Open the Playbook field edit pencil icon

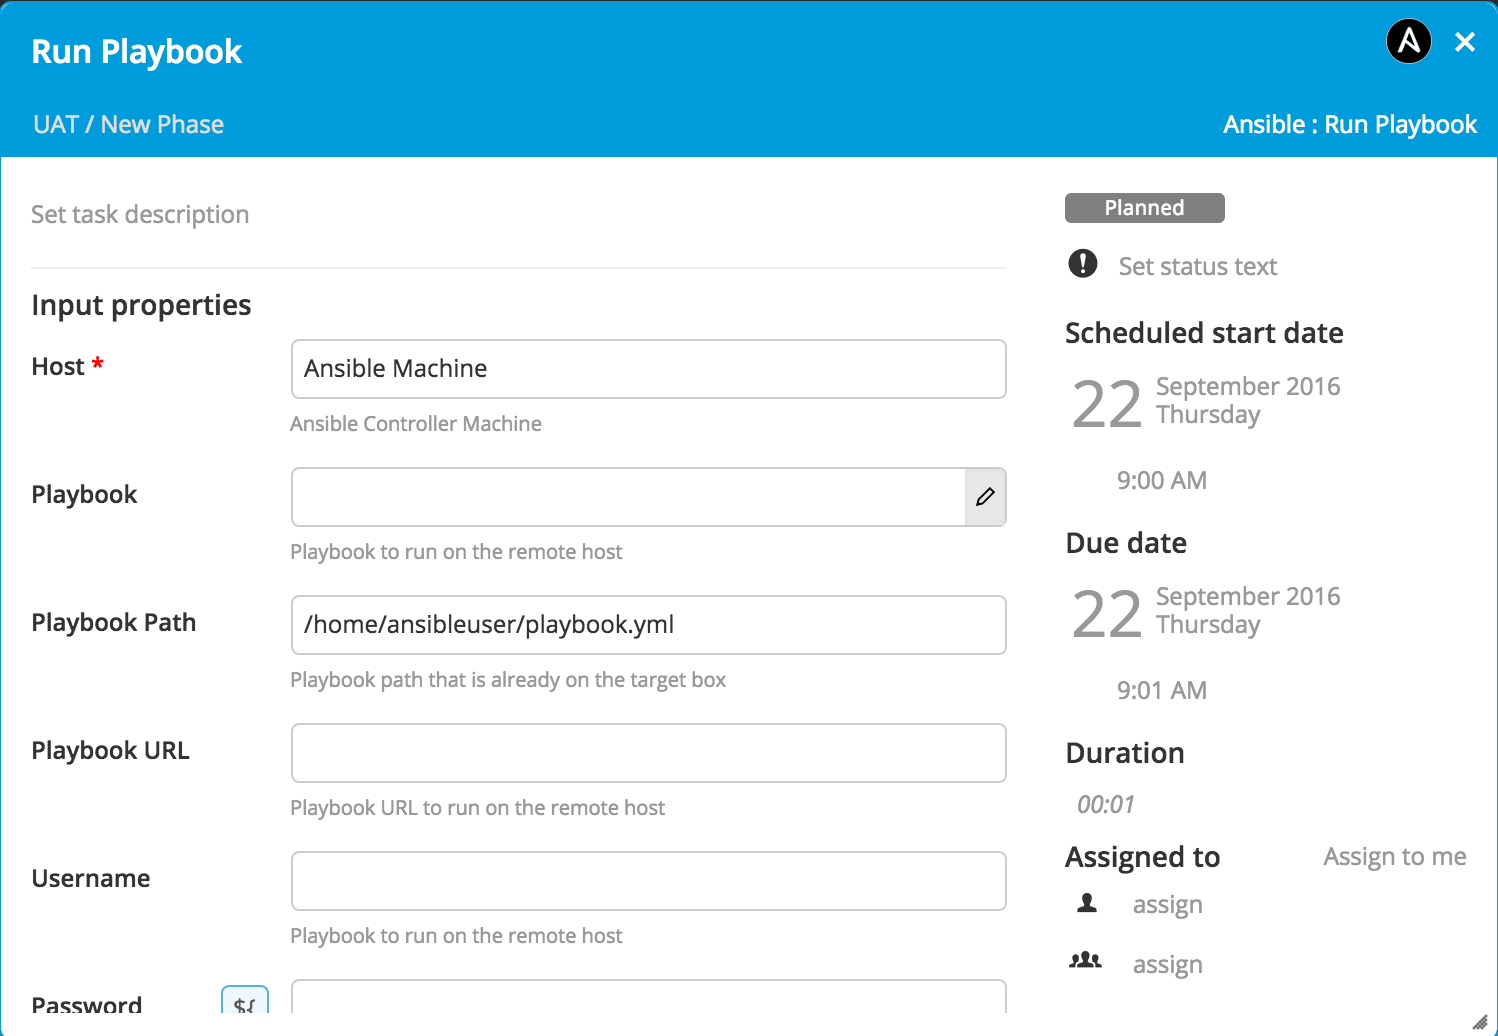click(x=985, y=497)
